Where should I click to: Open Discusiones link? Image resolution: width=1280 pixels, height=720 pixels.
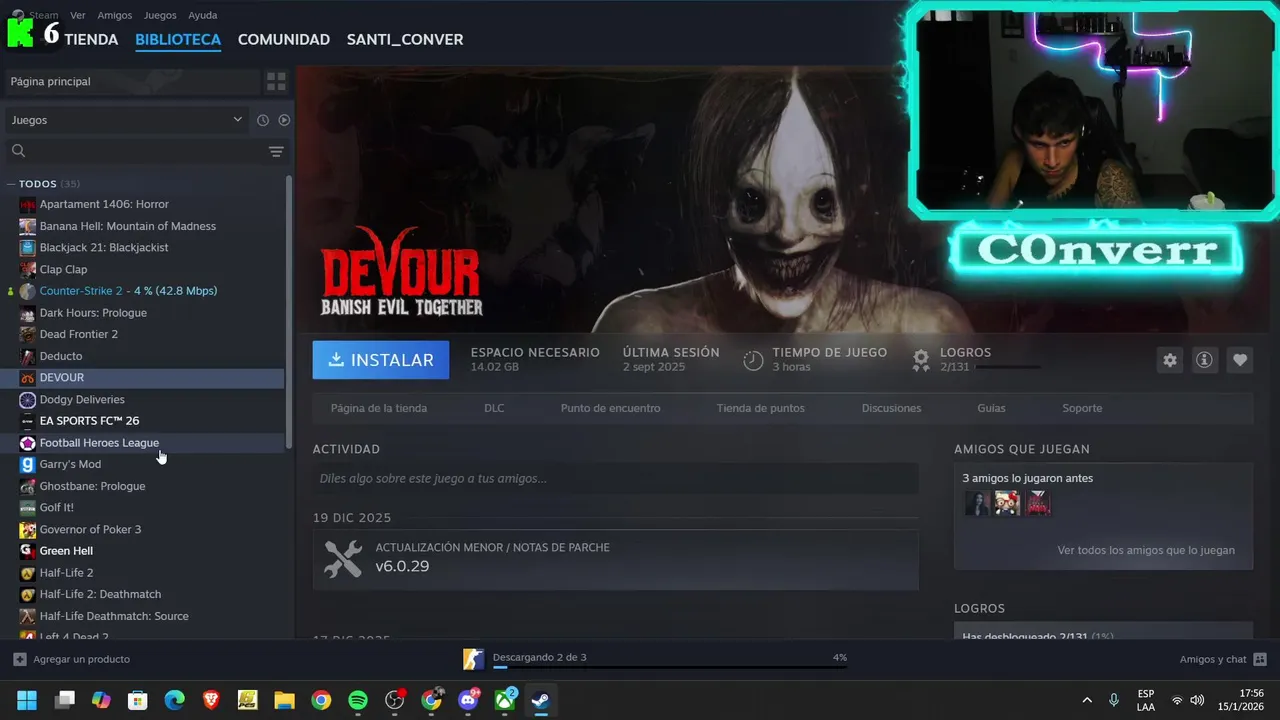pyautogui.click(x=891, y=408)
